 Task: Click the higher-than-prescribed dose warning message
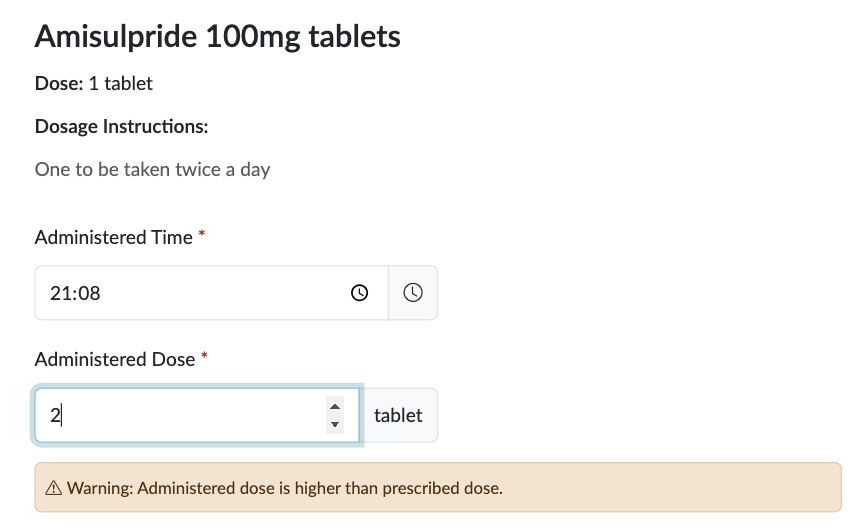(284, 489)
